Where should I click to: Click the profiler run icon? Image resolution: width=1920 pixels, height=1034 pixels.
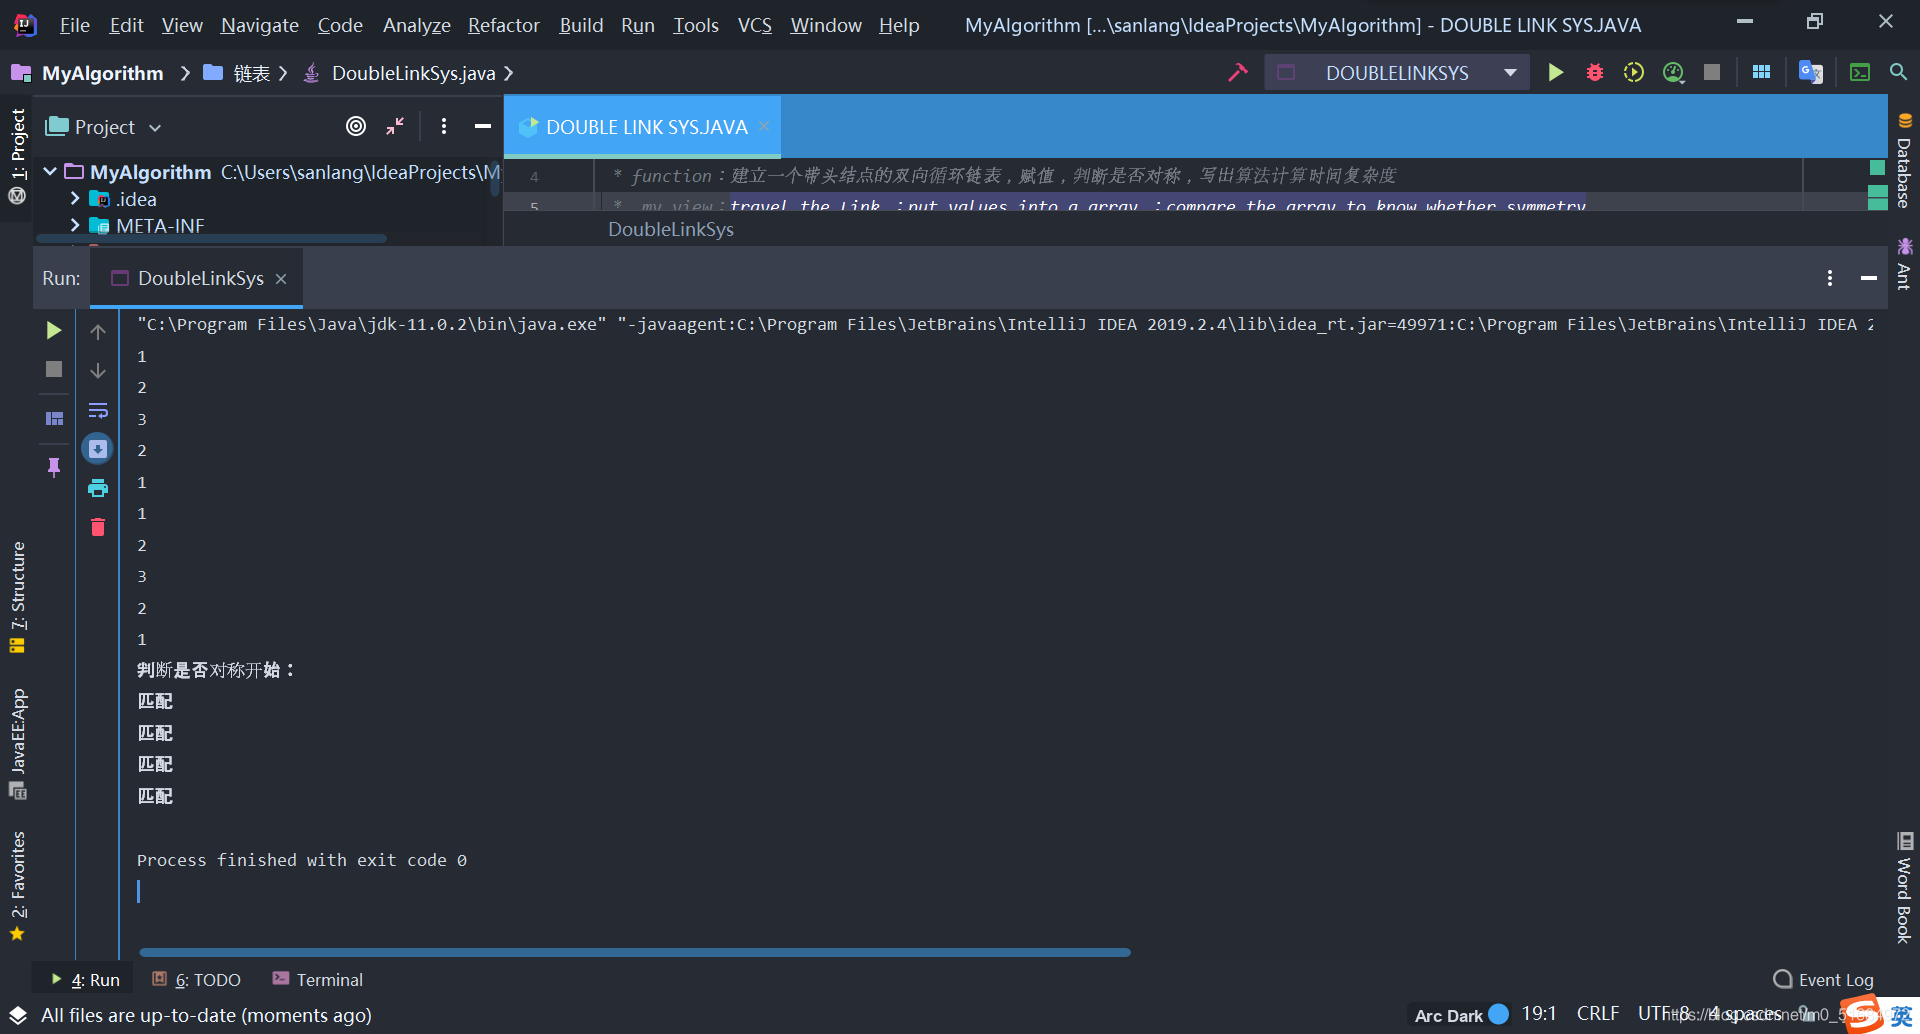pyautogui.click(x=1673, y=72)
